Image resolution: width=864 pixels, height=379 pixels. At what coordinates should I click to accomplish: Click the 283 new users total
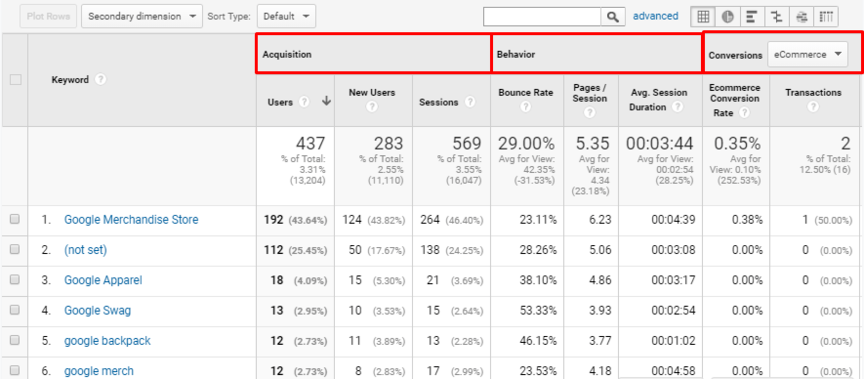(388, 144)
